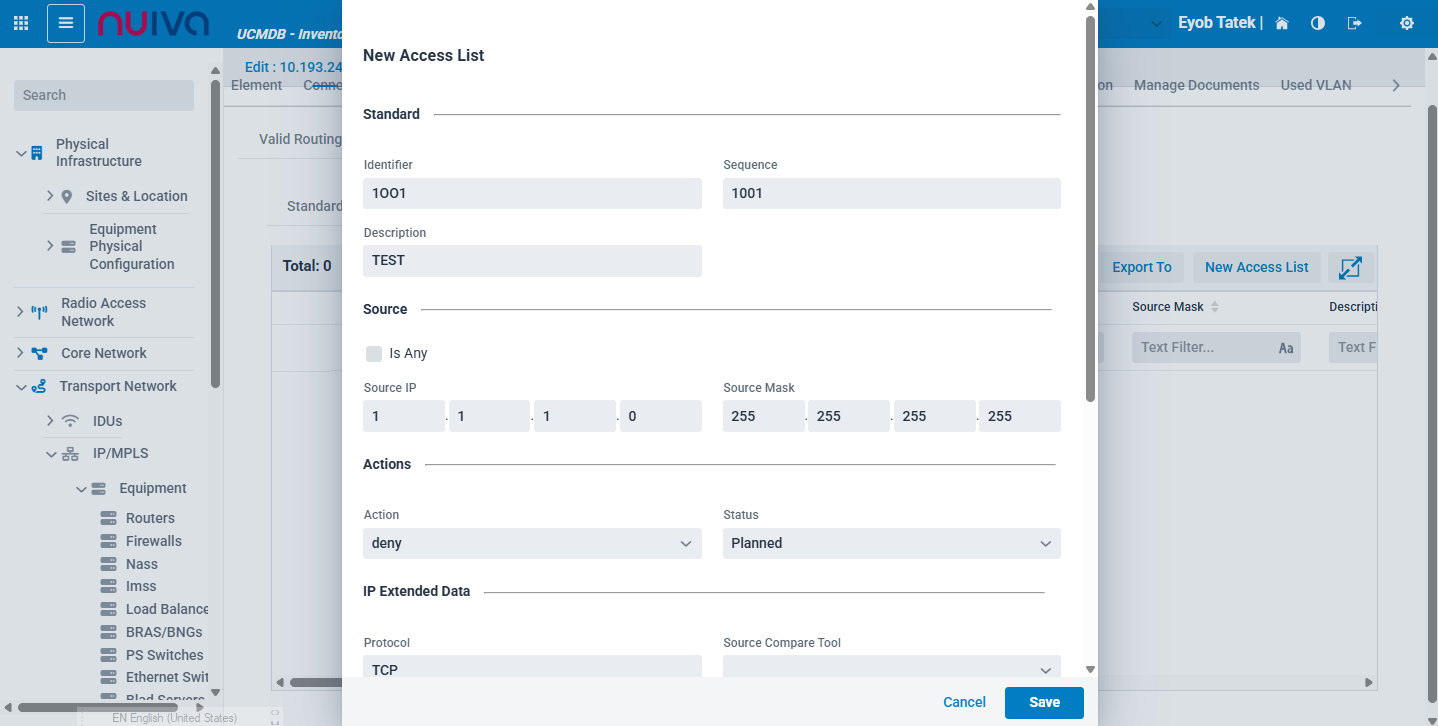Switch to the Used VLAN tab
Viewport: 1438px width, 726px height.
1315,85
